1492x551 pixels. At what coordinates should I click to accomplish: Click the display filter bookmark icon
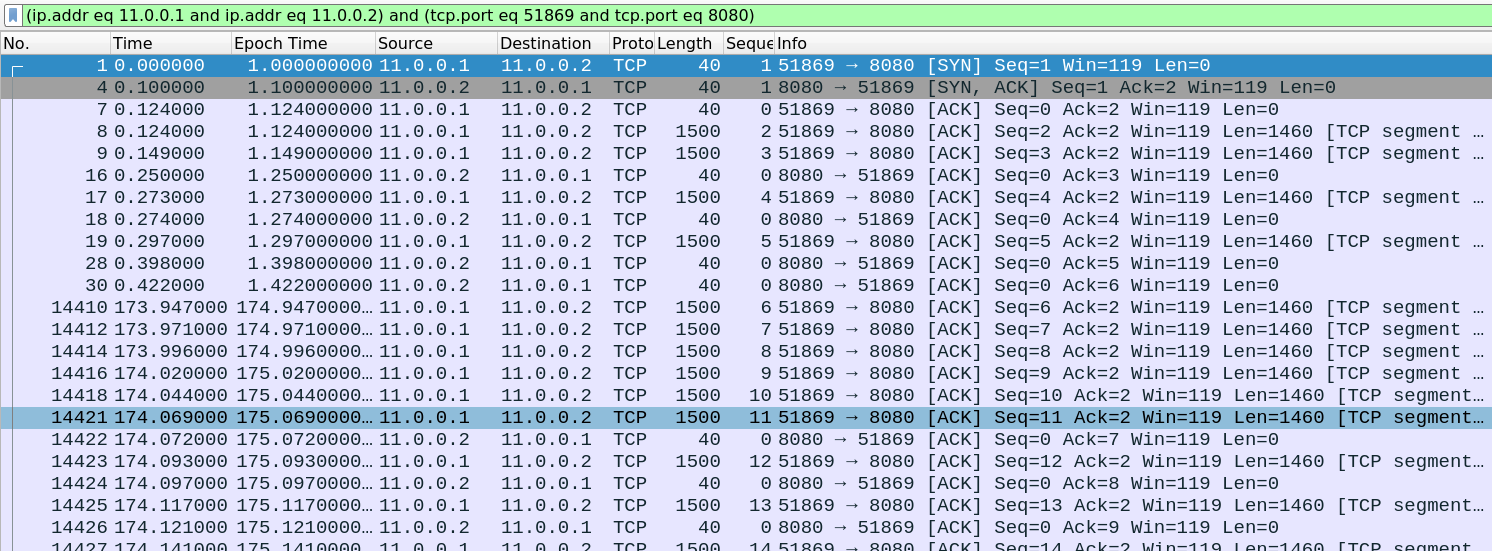pyautogui.click(x=13, y=15)
